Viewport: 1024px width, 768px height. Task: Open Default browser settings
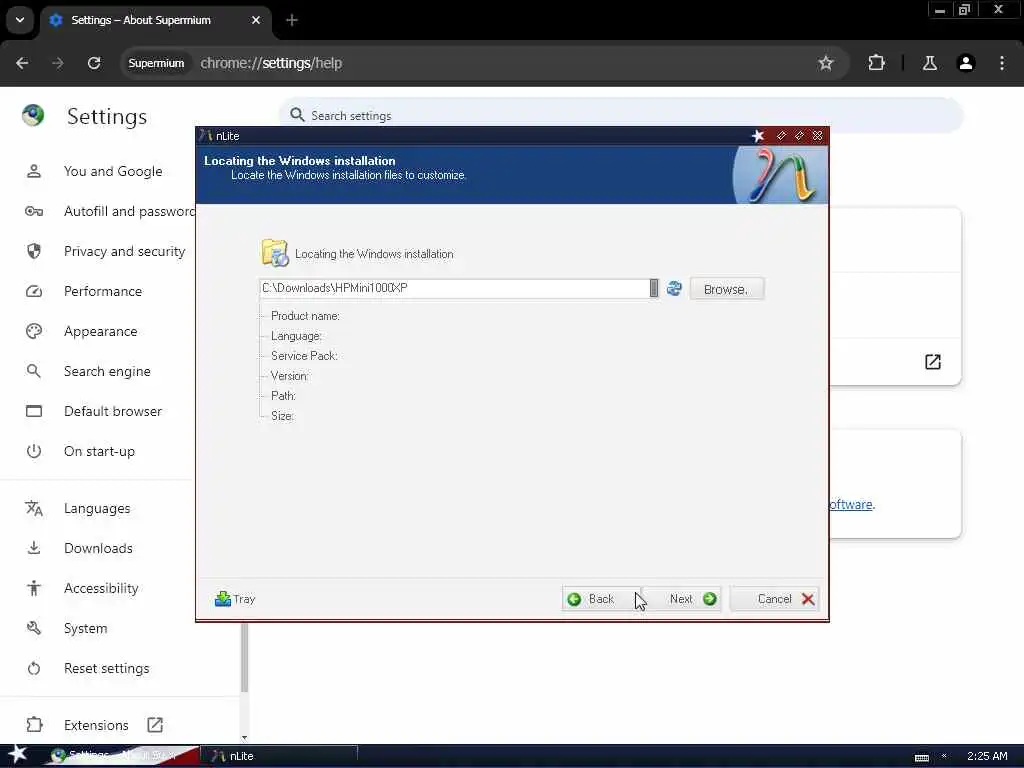click(95, 411)
